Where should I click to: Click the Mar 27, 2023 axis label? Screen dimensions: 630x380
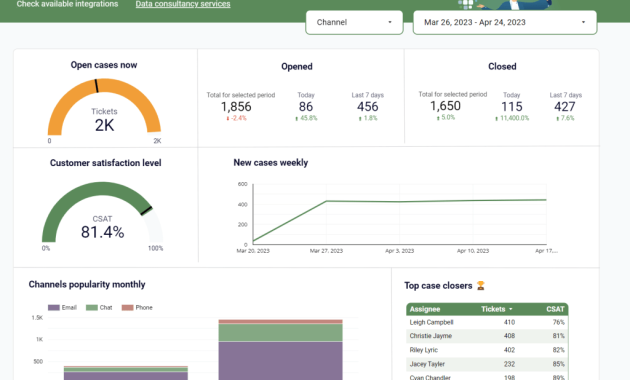click(x=326, y=251)
